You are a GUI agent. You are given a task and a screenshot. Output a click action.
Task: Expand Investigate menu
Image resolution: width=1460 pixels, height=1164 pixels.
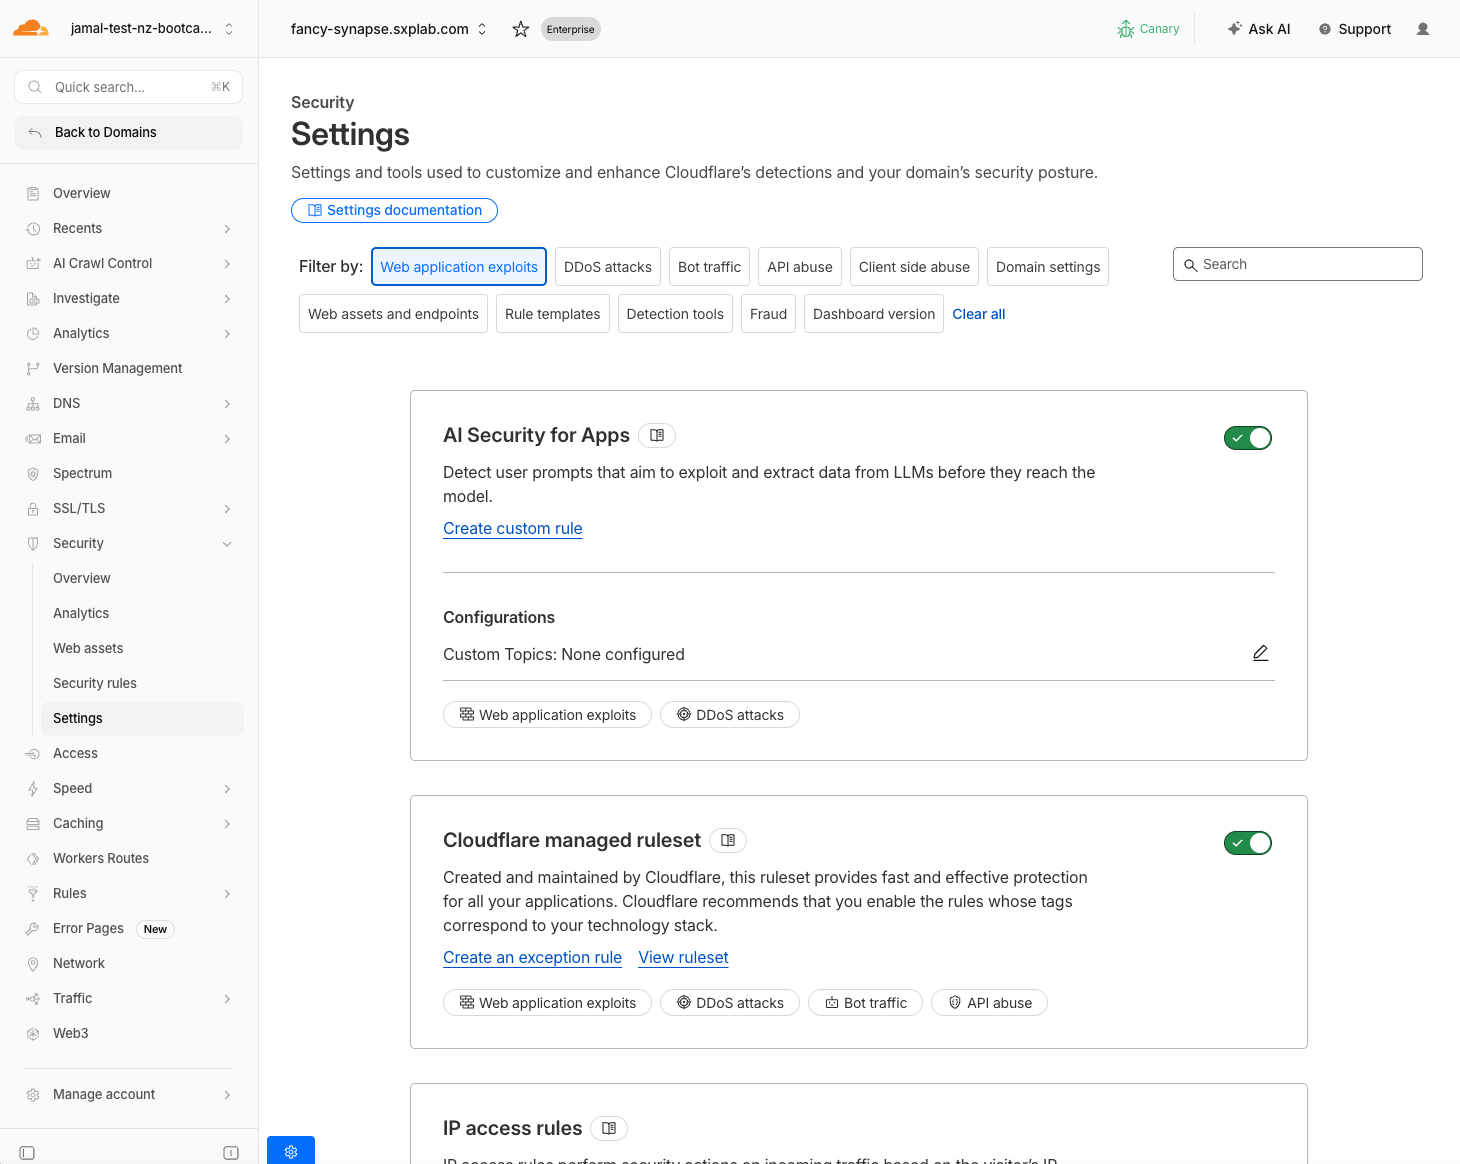[x=227, y=299]
